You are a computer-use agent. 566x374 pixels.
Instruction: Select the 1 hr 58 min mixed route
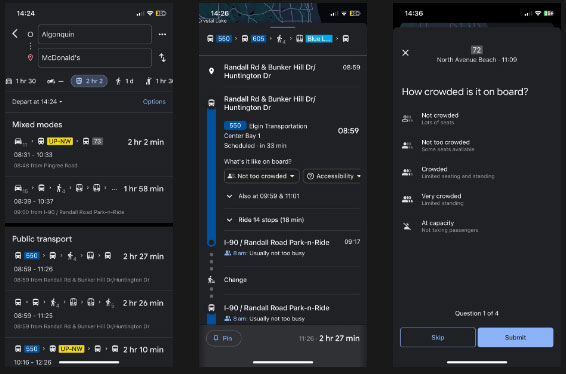pyautogui.click(x=89, y=200)
